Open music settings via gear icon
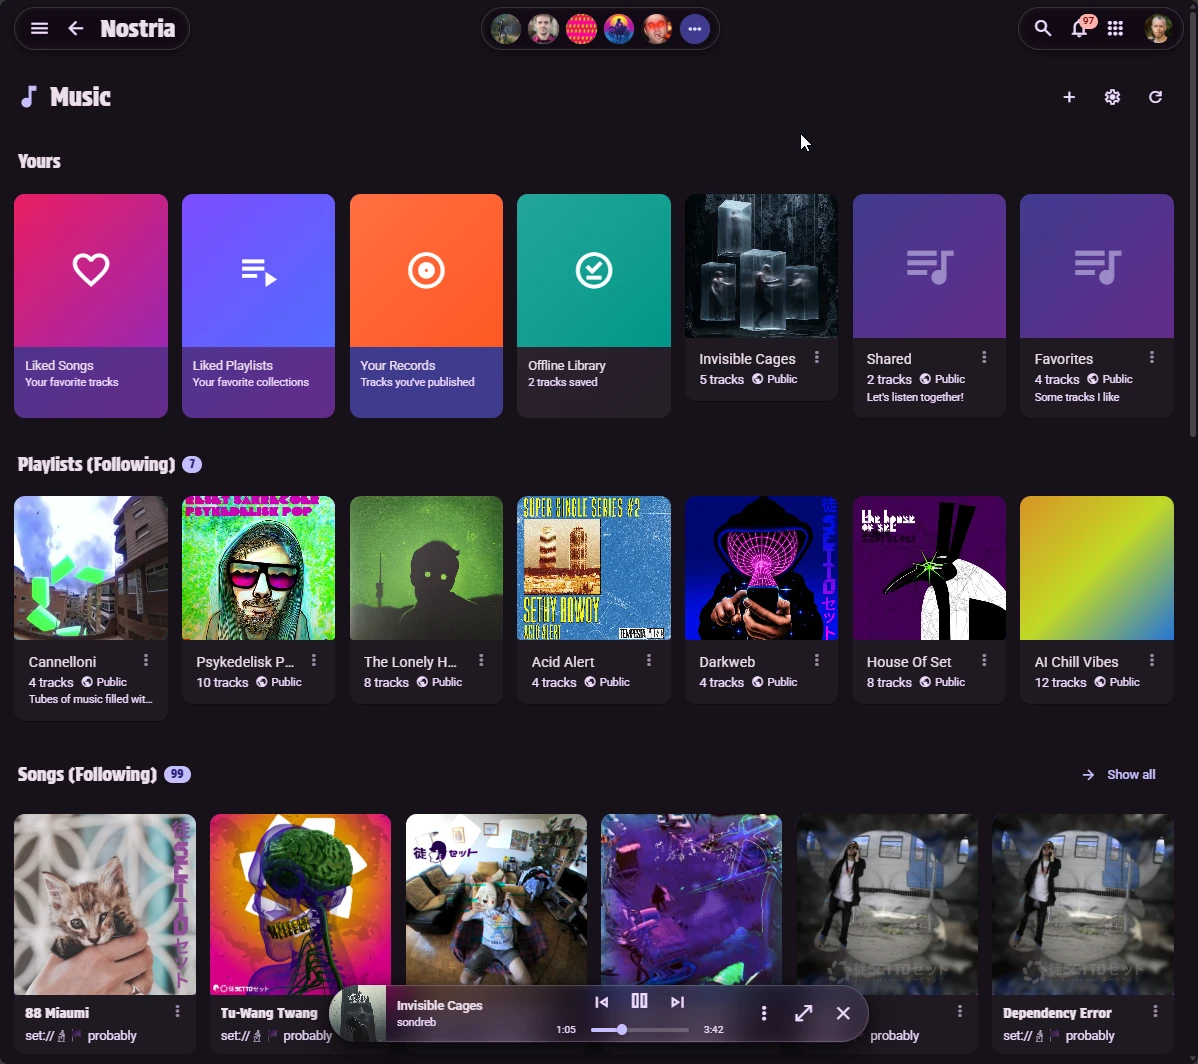Image resolution: width=1198 pixels, height=1064 pixels. pos(1112,97)
